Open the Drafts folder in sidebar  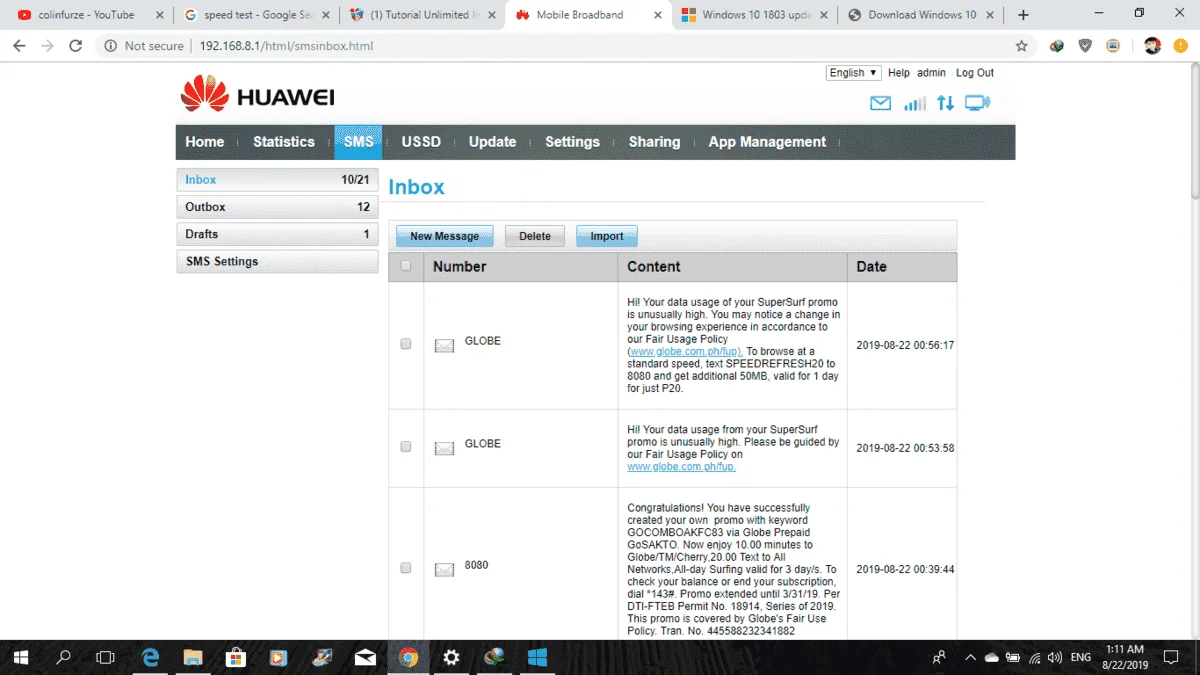tap(277, 234)
